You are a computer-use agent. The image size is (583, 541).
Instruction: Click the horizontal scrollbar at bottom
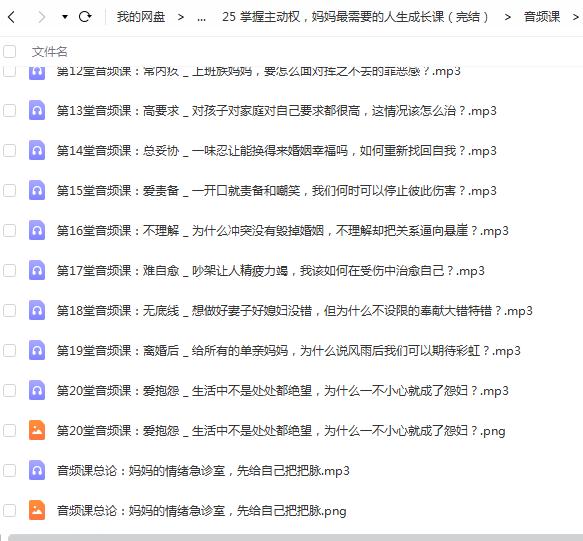[295, 538]
